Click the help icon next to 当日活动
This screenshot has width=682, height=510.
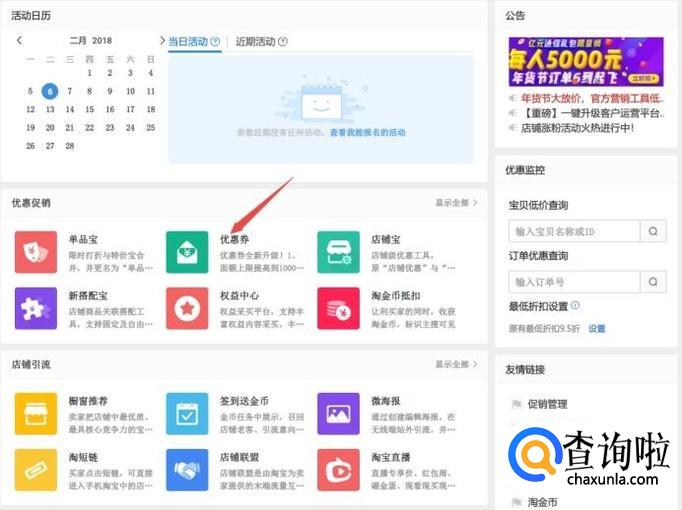tap(215, 42)
